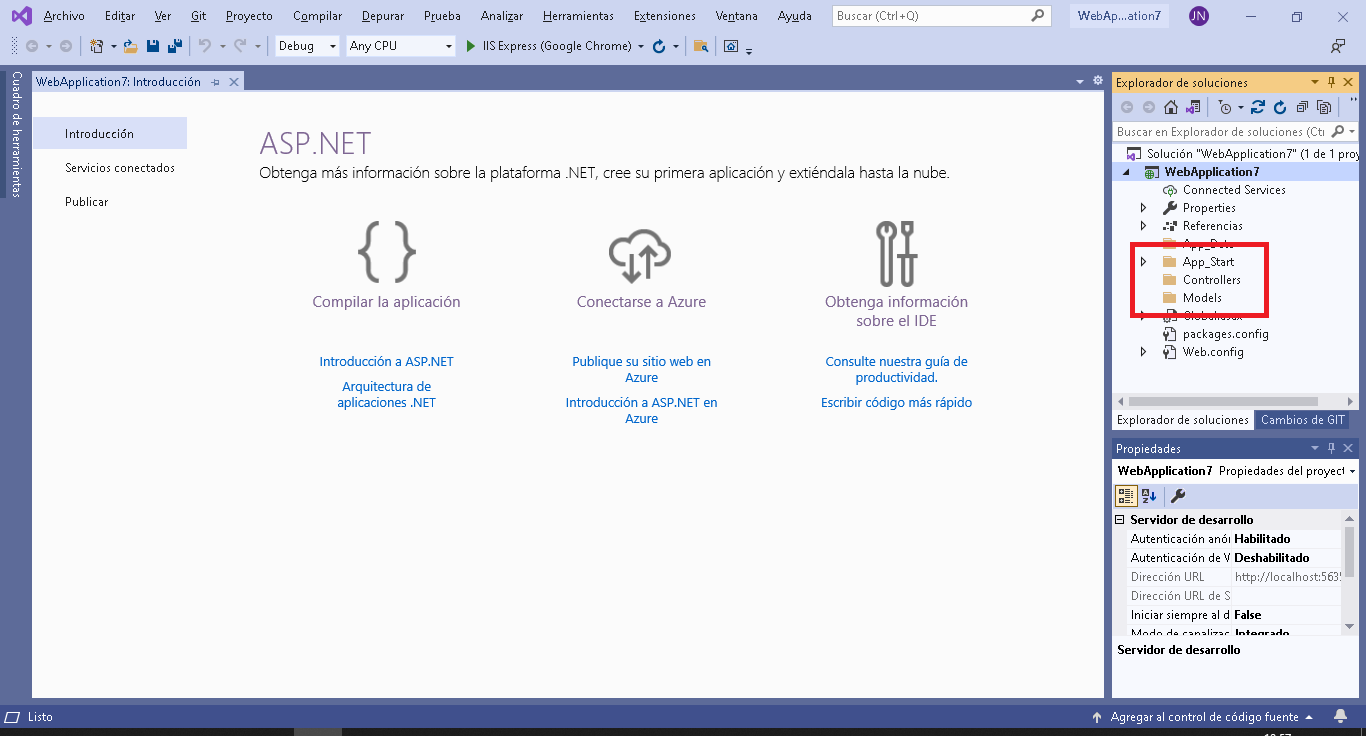Open the Herramientas menu

pos(578,16)
